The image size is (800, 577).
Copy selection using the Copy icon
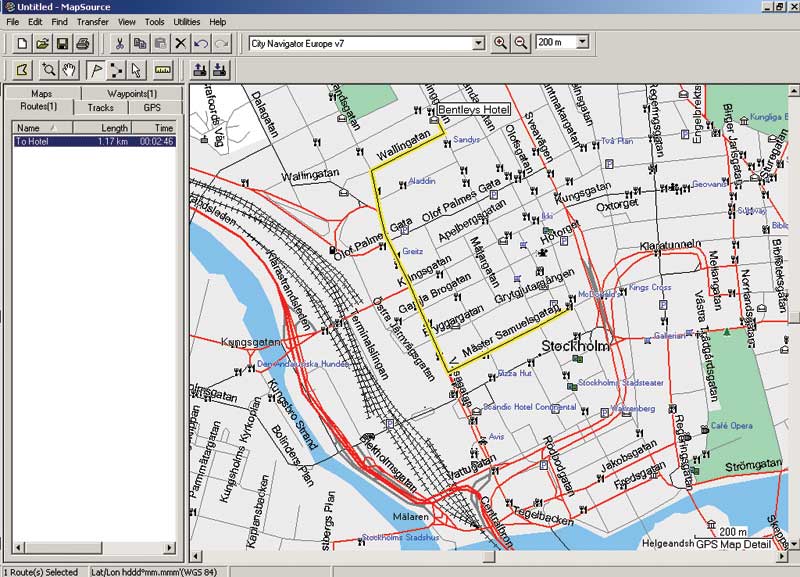tap(140, 44)
